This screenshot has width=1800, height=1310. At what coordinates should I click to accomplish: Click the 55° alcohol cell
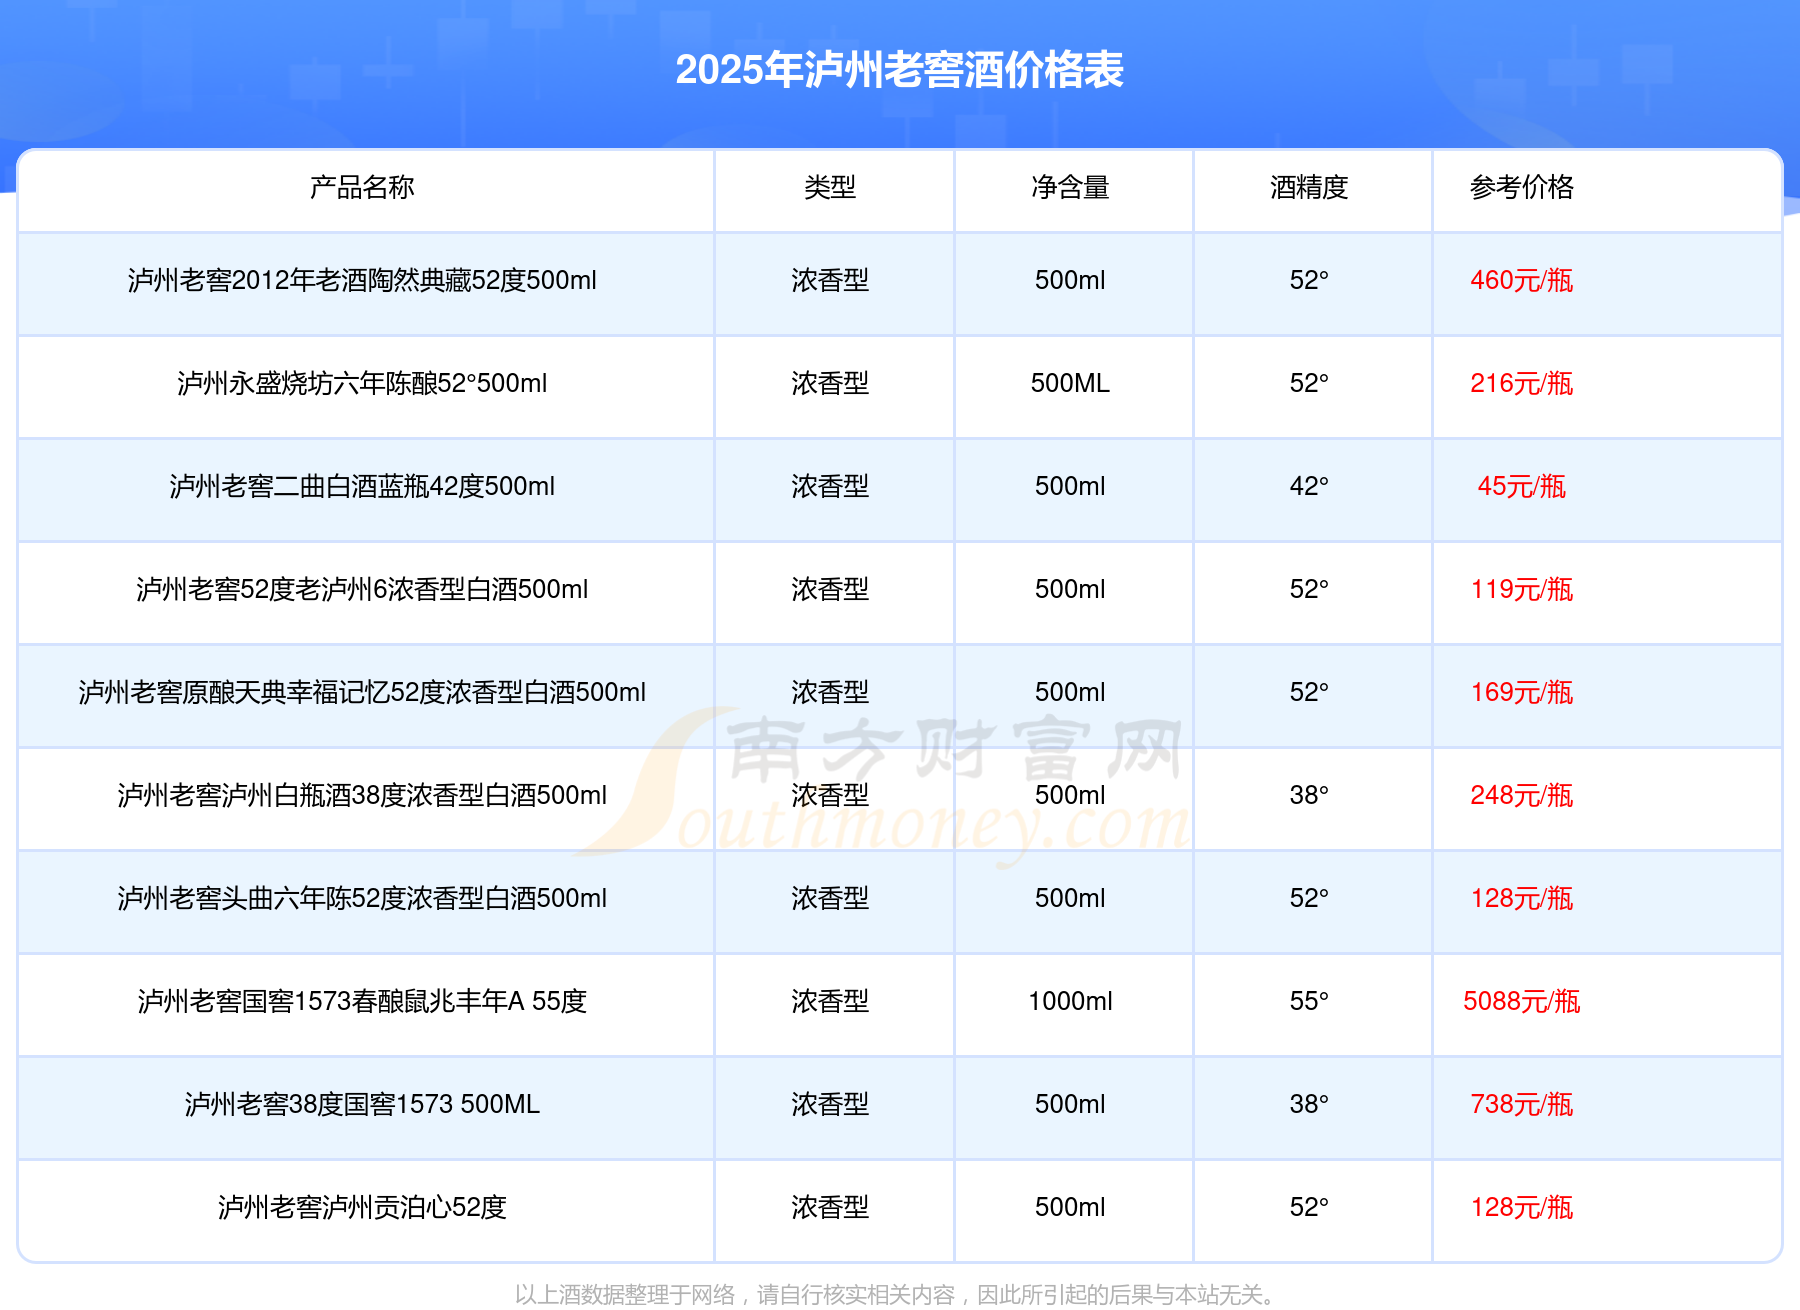(x=1309, y=1002)
